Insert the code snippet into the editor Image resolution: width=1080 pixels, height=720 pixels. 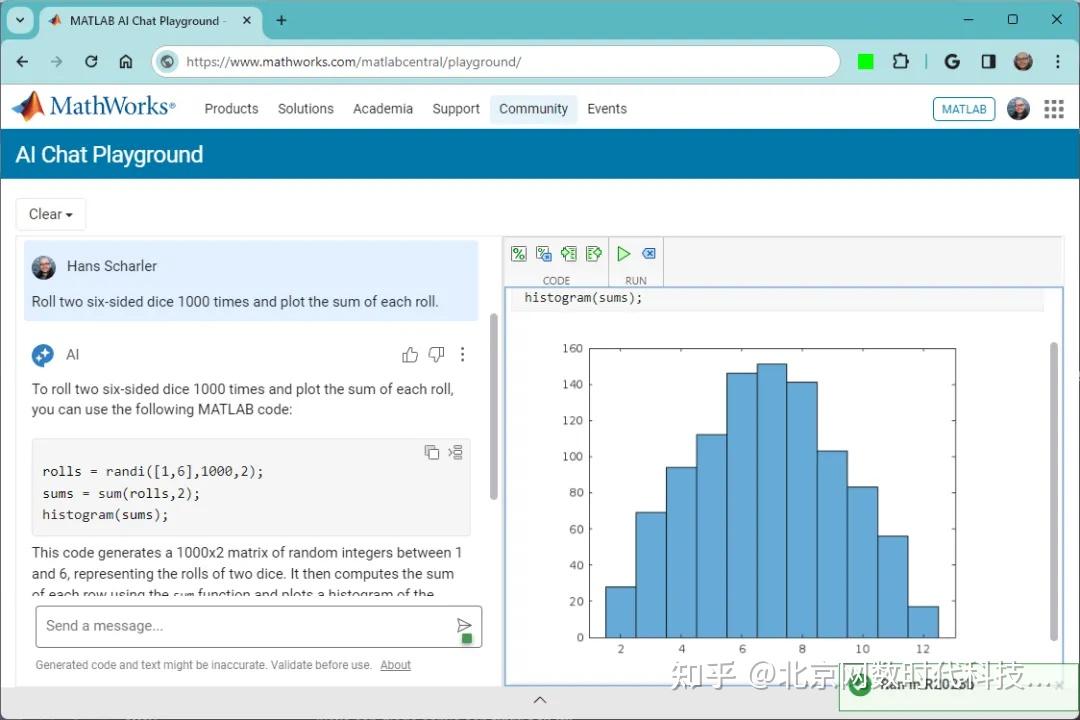pyautogui.click(x=456, y=452)
